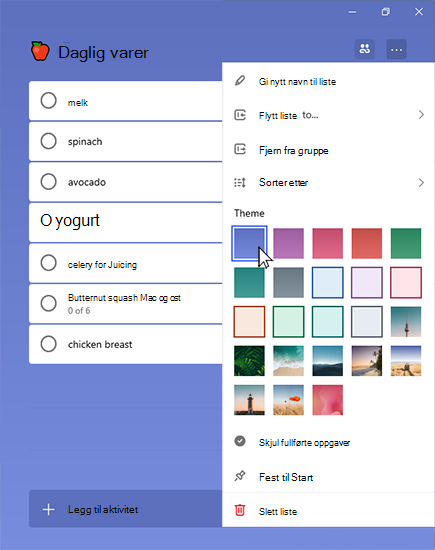Image resolution: width=435 pixels, height=550 pixels.
Task: Select the lighthouse photo theme thumbnail
Action: click(x=249, y=400)
